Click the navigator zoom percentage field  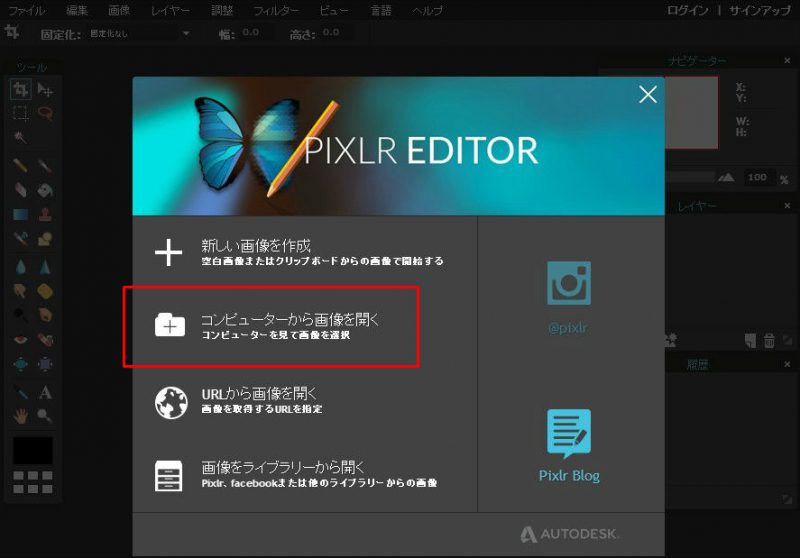(x=758, y=177)
